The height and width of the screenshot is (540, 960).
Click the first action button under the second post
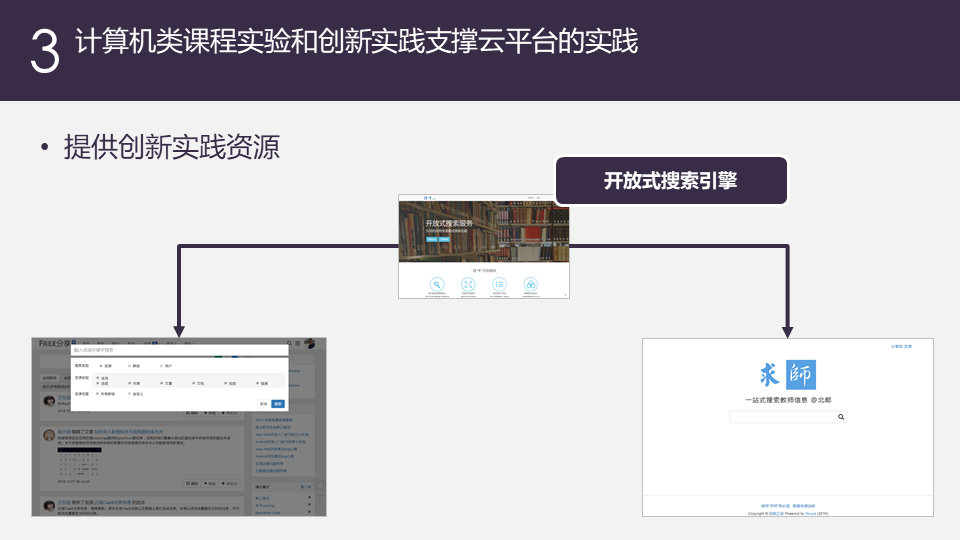[x=192, y=484]
